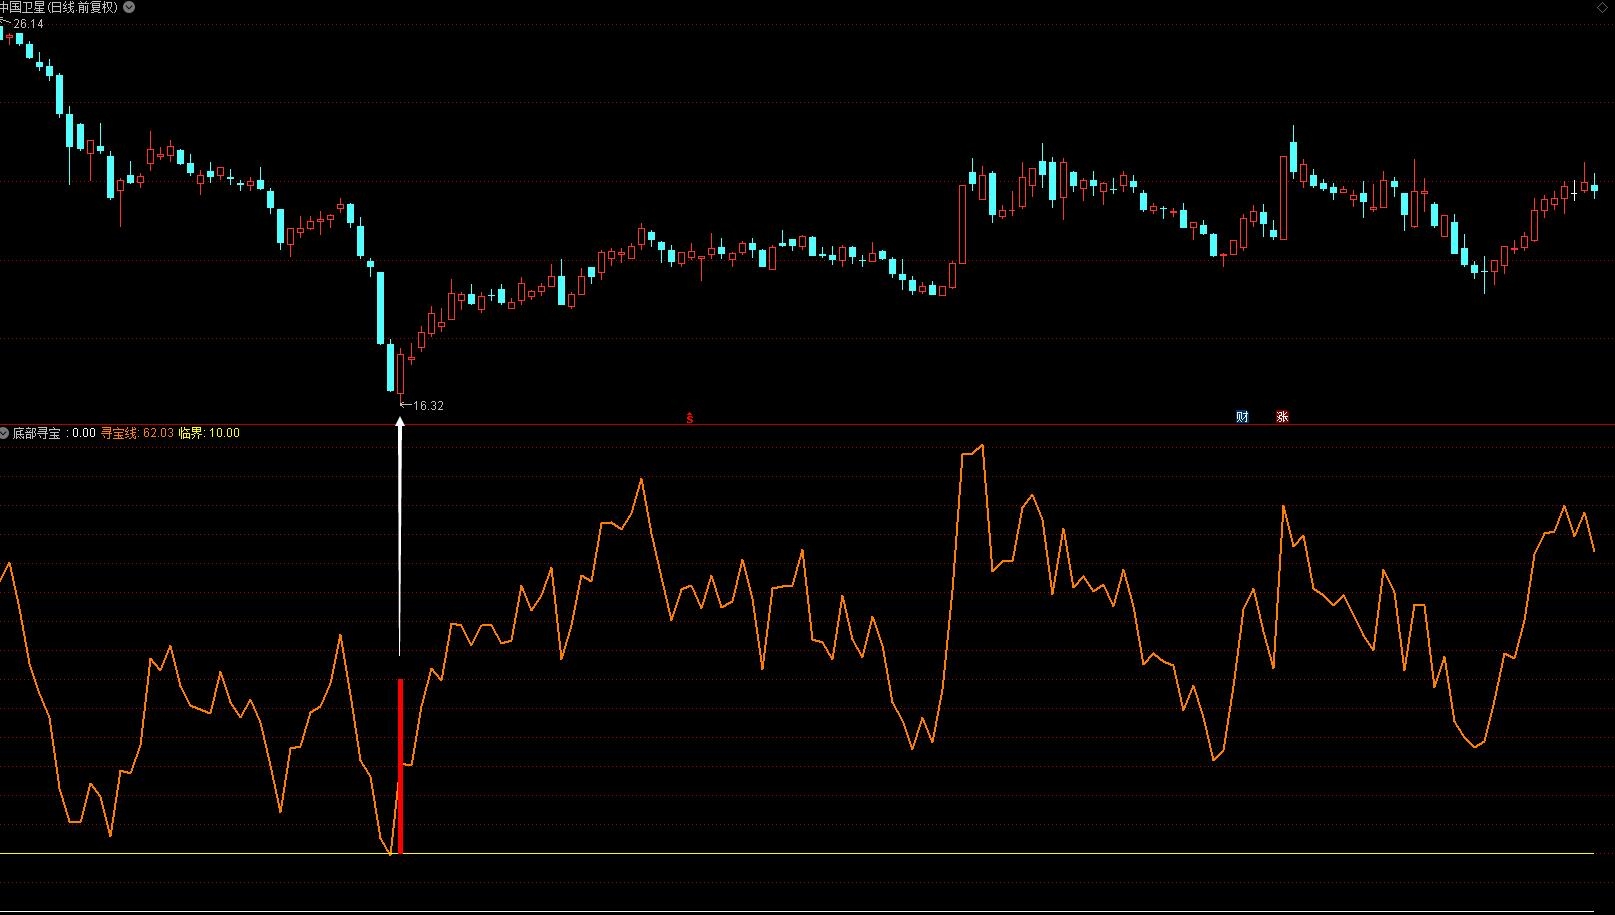Click the 16.32 low price label
The image size is (1615, 915).
click(428, 406)
